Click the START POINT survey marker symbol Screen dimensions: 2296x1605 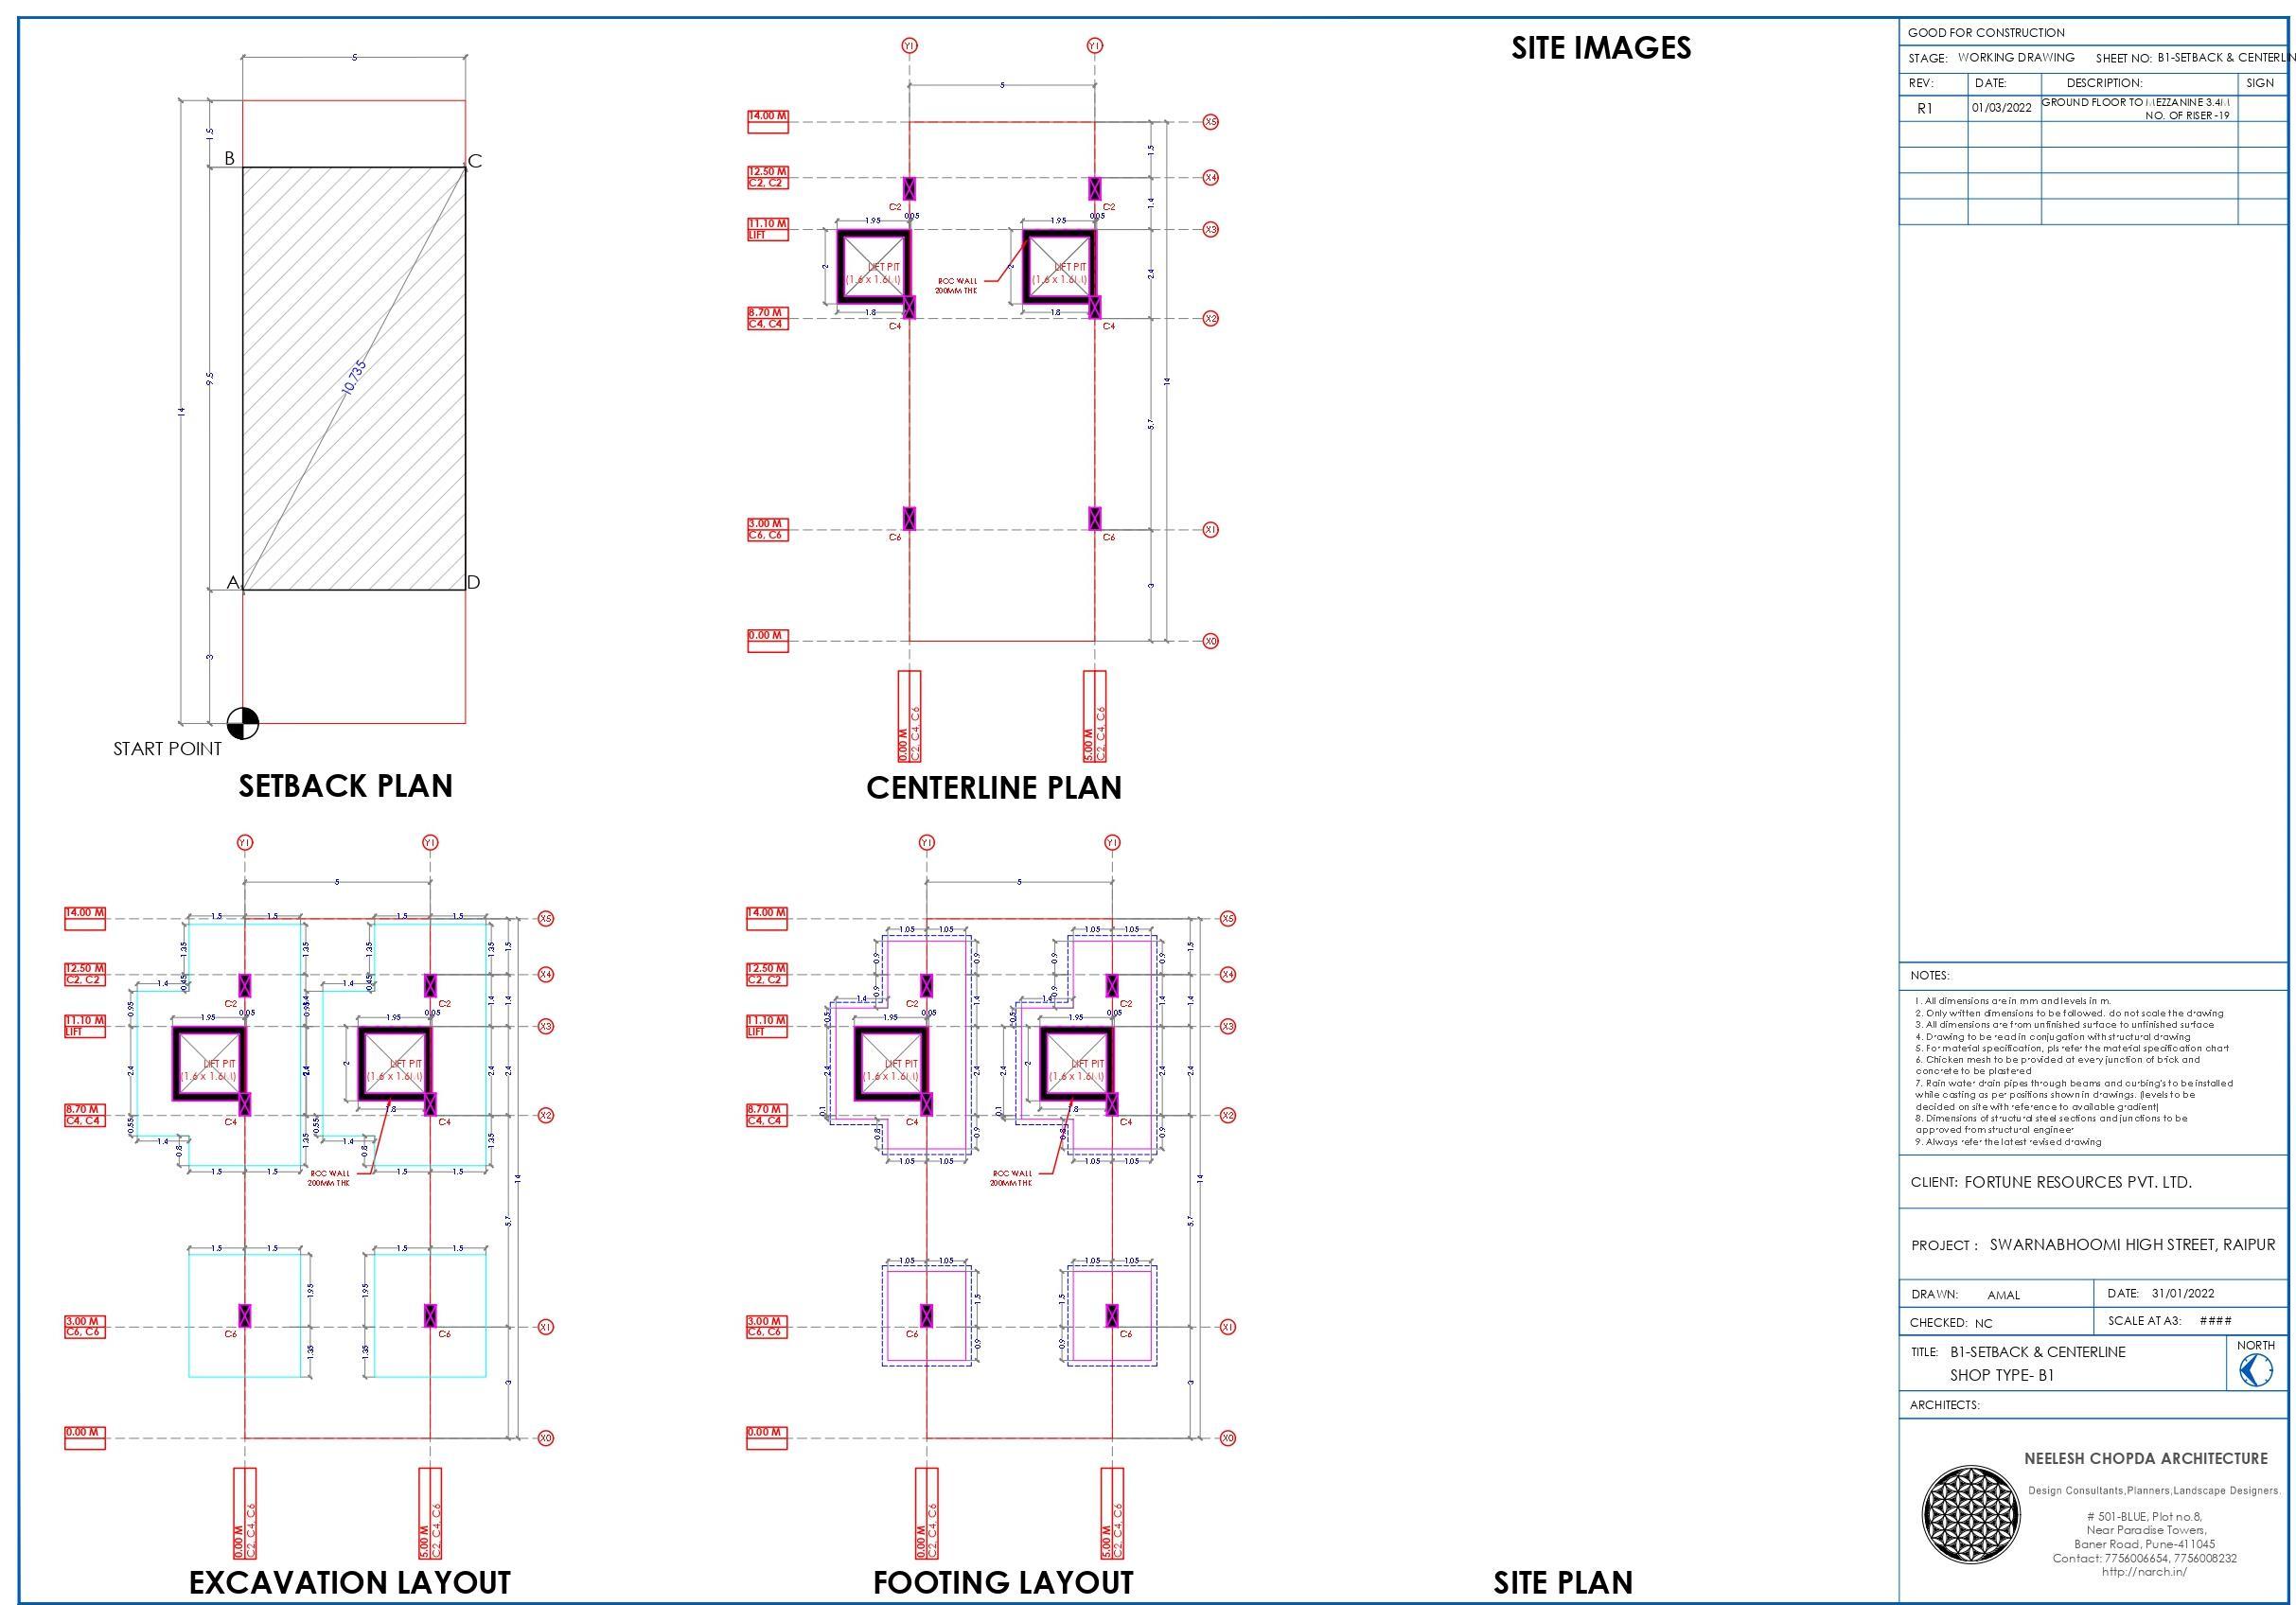(x=242, y=723)
